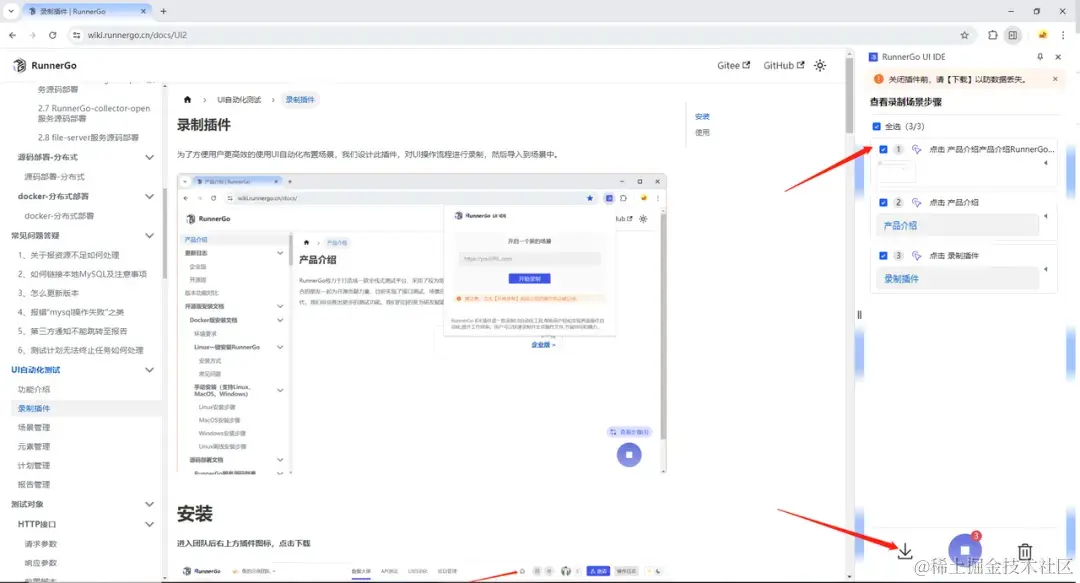
Task: Reload the page with the refresh icon
Action: (52, 35)
